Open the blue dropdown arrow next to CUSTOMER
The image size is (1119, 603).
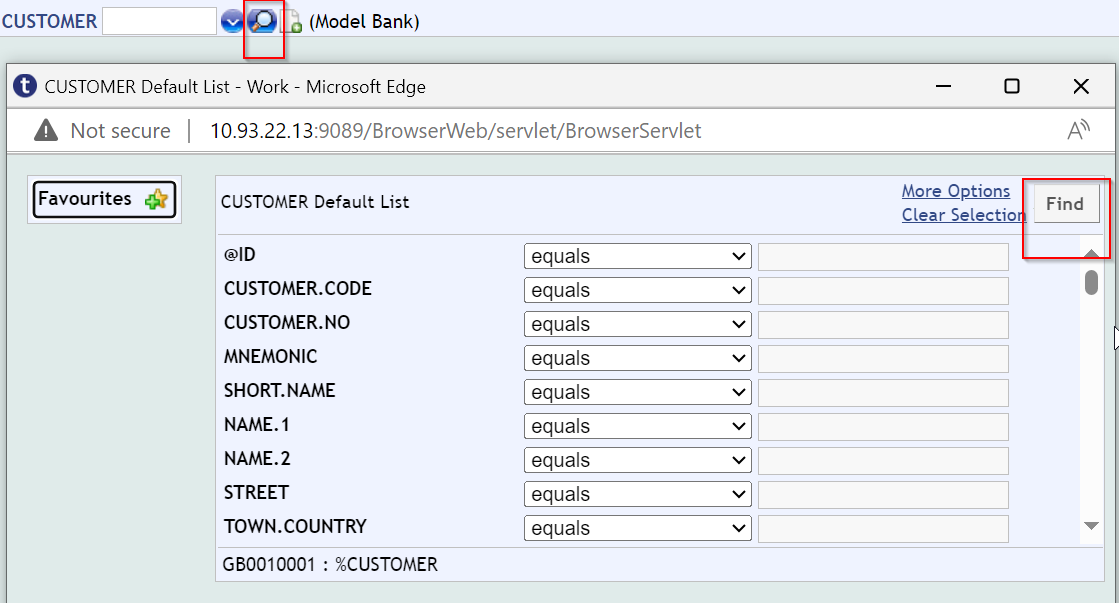(x=232, y=21)
